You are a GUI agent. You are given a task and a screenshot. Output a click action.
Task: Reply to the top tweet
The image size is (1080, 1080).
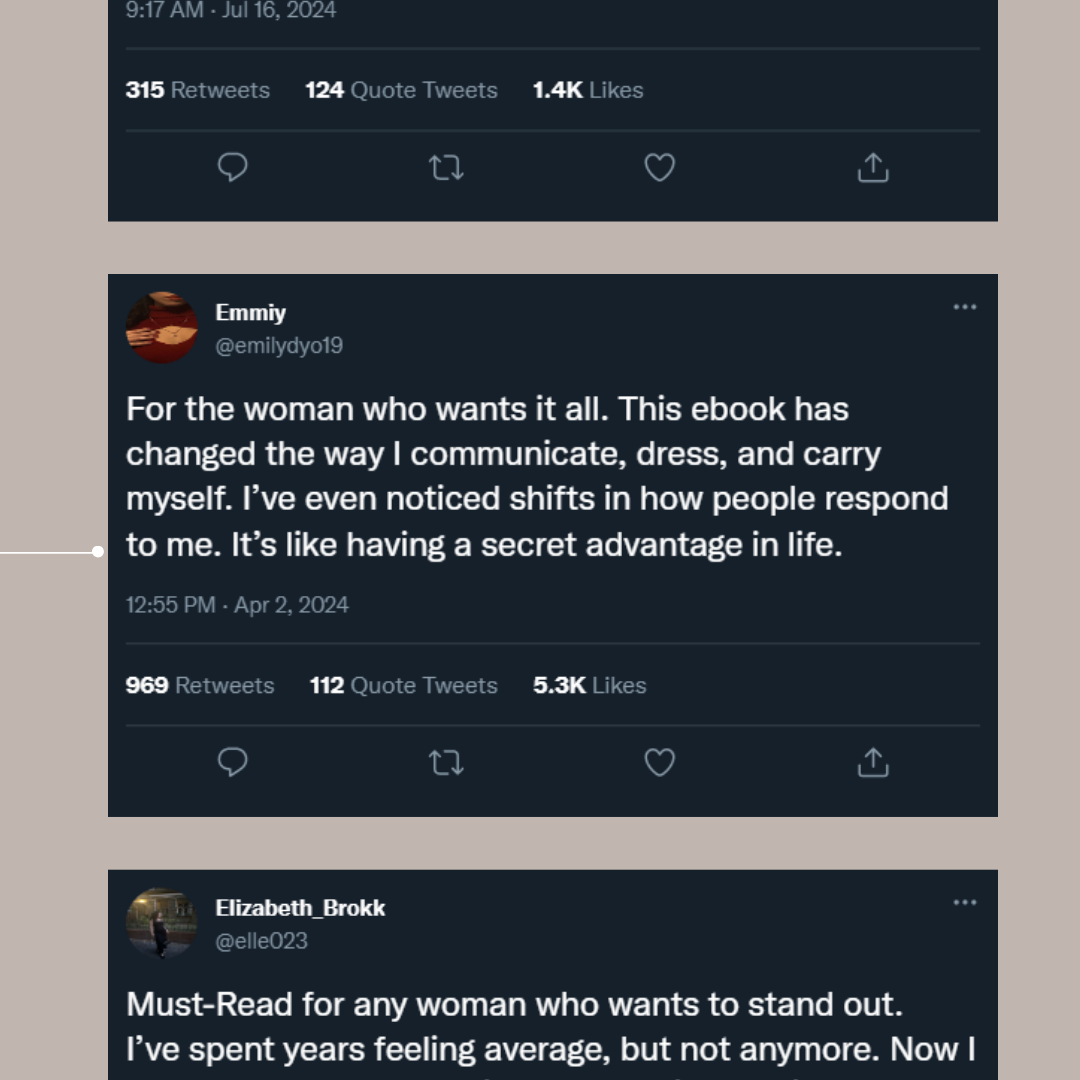pyautogui.click(x=232, y=167)
